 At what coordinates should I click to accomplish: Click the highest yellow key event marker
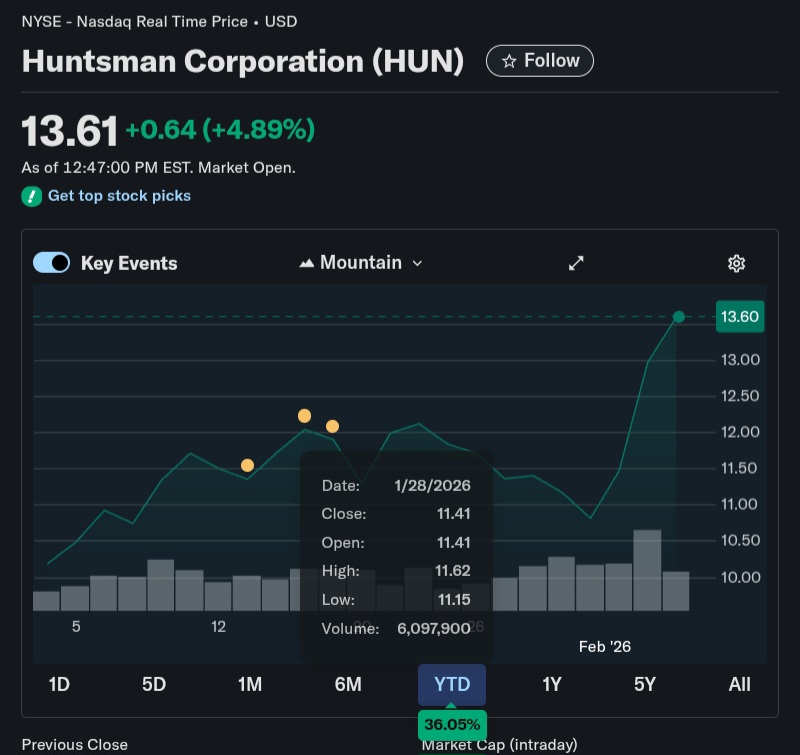tap(305, 416)
